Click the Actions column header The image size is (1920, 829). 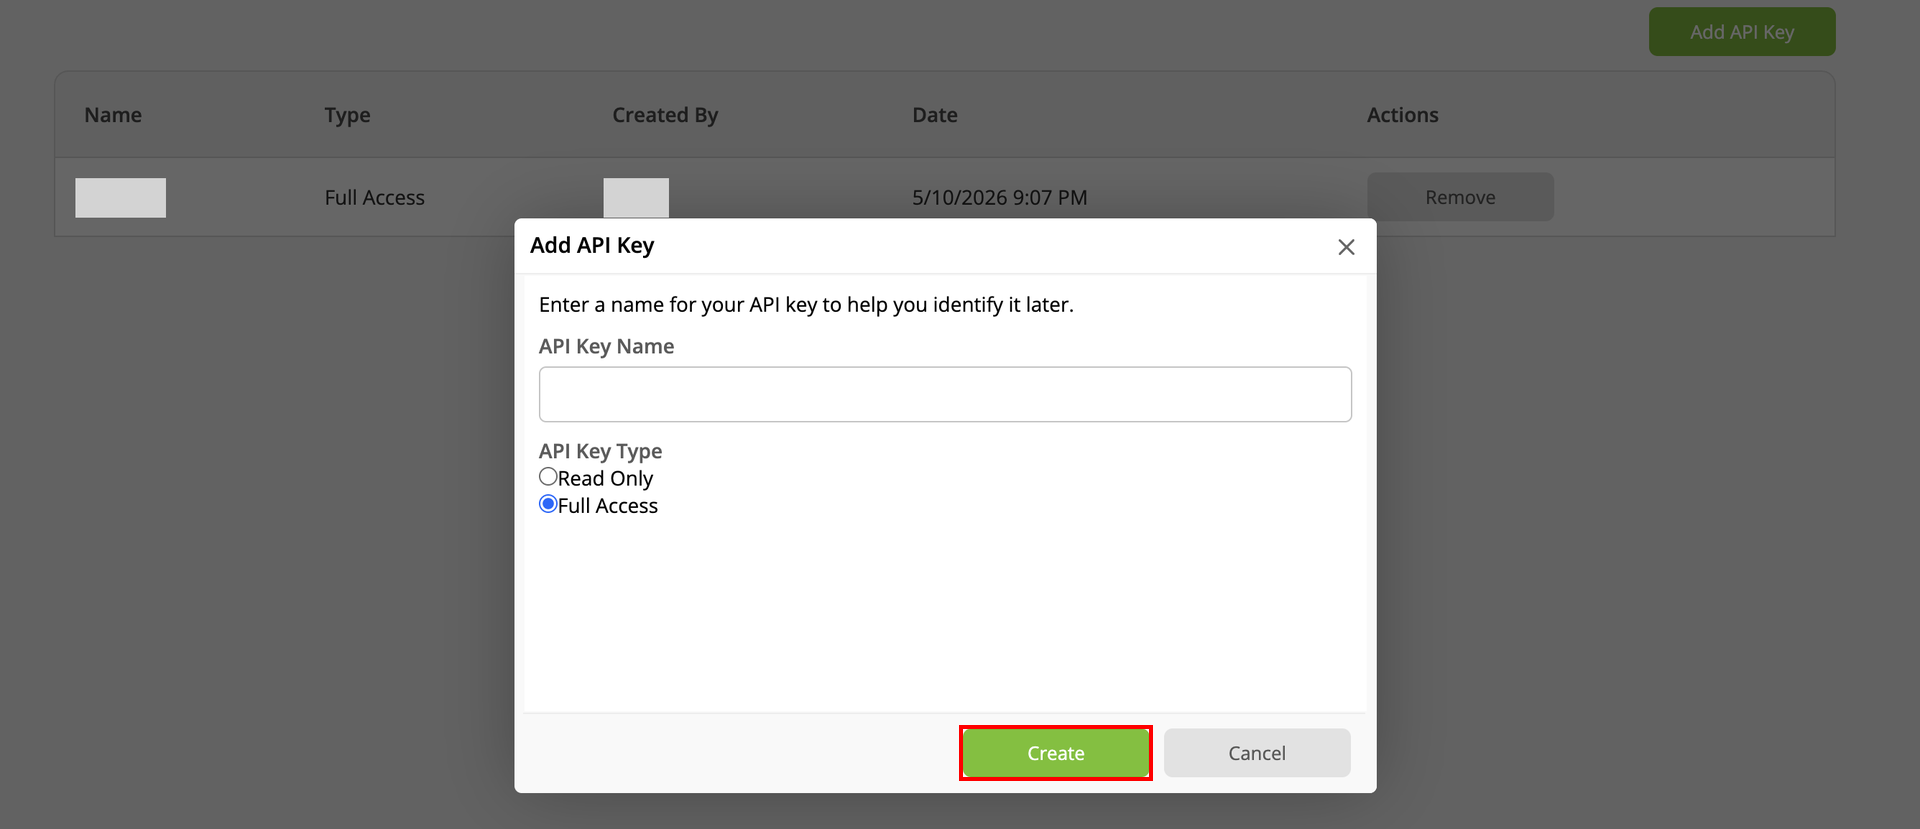point(1403,115)
